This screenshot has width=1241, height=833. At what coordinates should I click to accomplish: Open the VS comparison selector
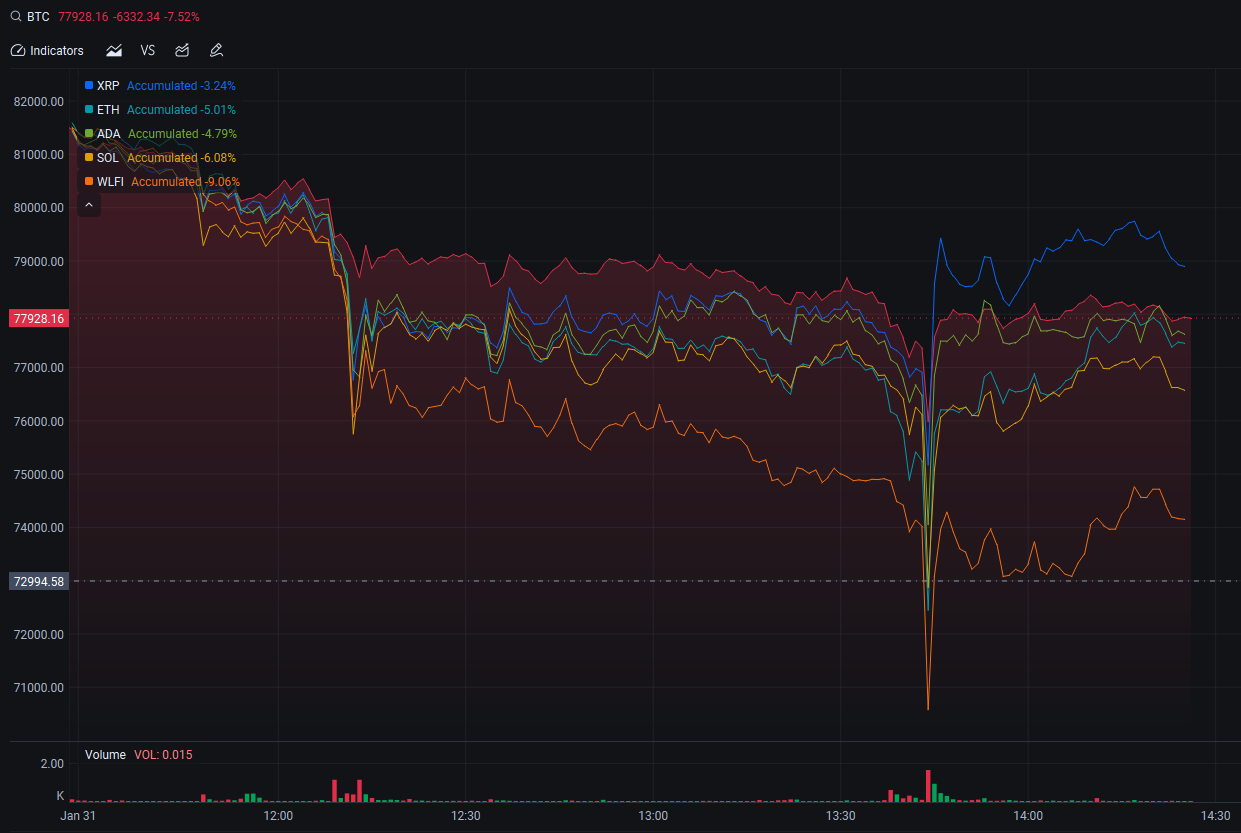tap(148, 50)
